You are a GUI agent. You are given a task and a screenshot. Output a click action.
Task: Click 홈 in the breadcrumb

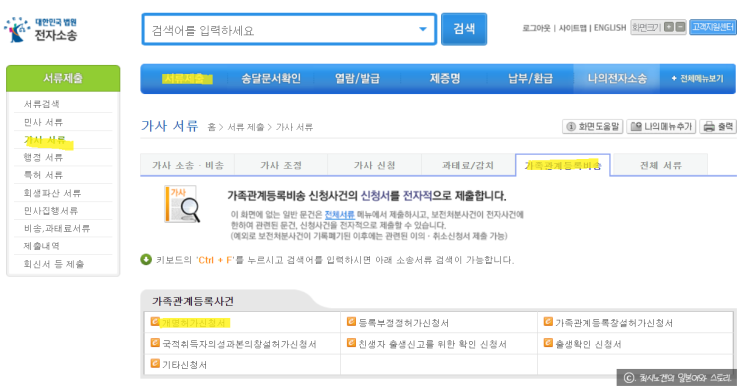click(211, 127)
